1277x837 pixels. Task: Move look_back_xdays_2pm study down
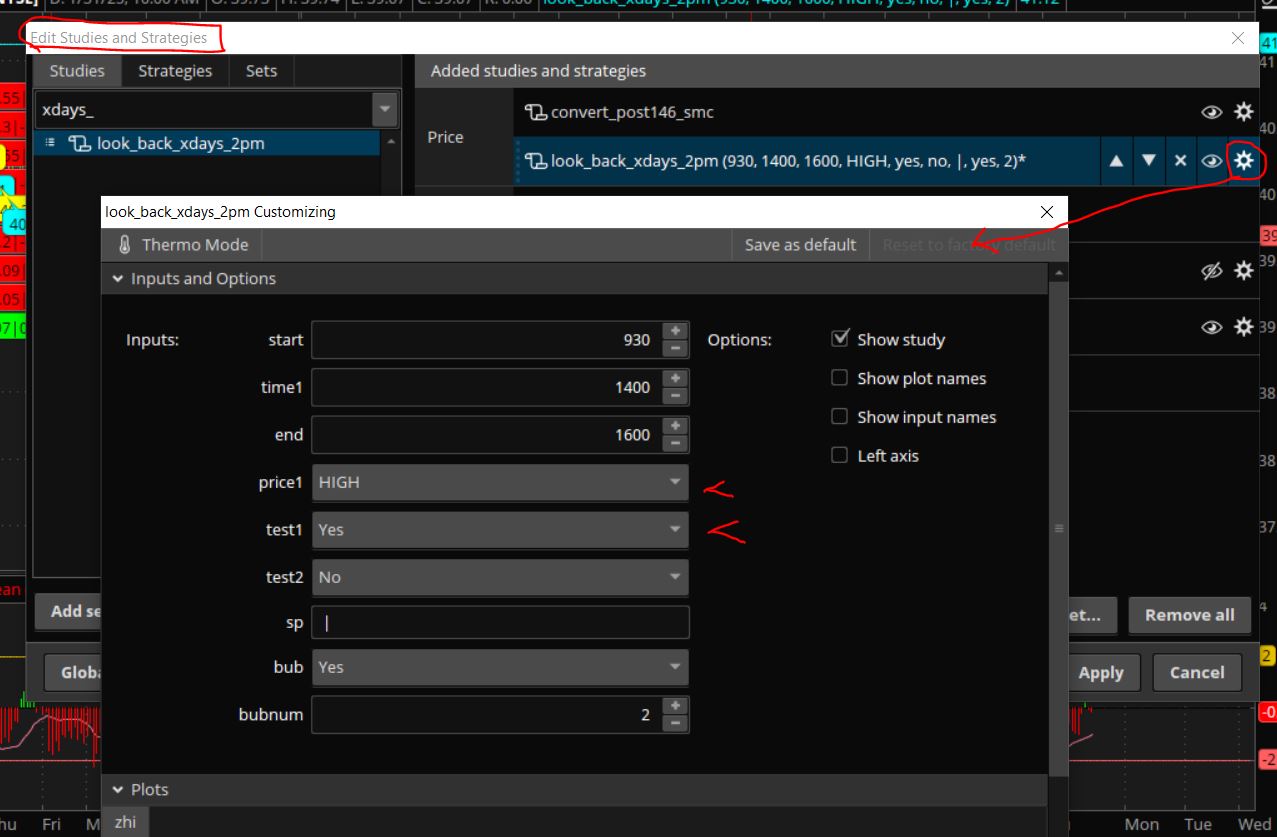[x=1149, y=161]
